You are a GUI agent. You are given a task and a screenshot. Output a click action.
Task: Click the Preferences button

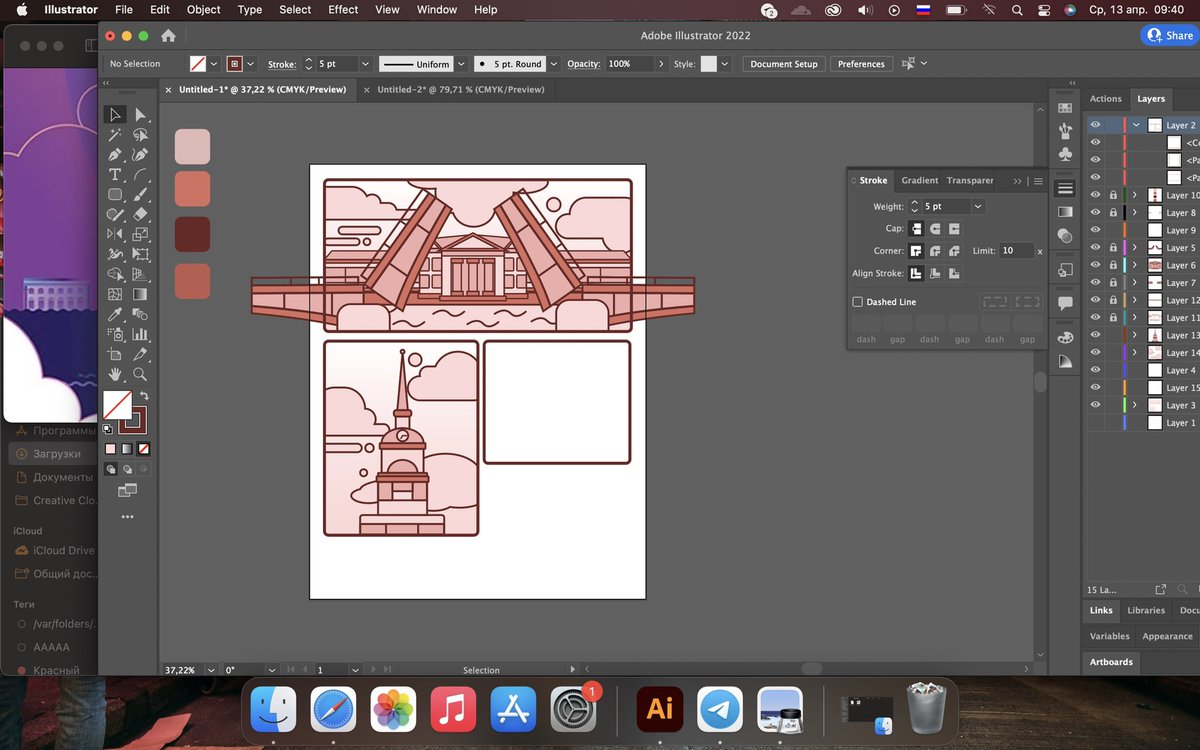pos(861,64)
